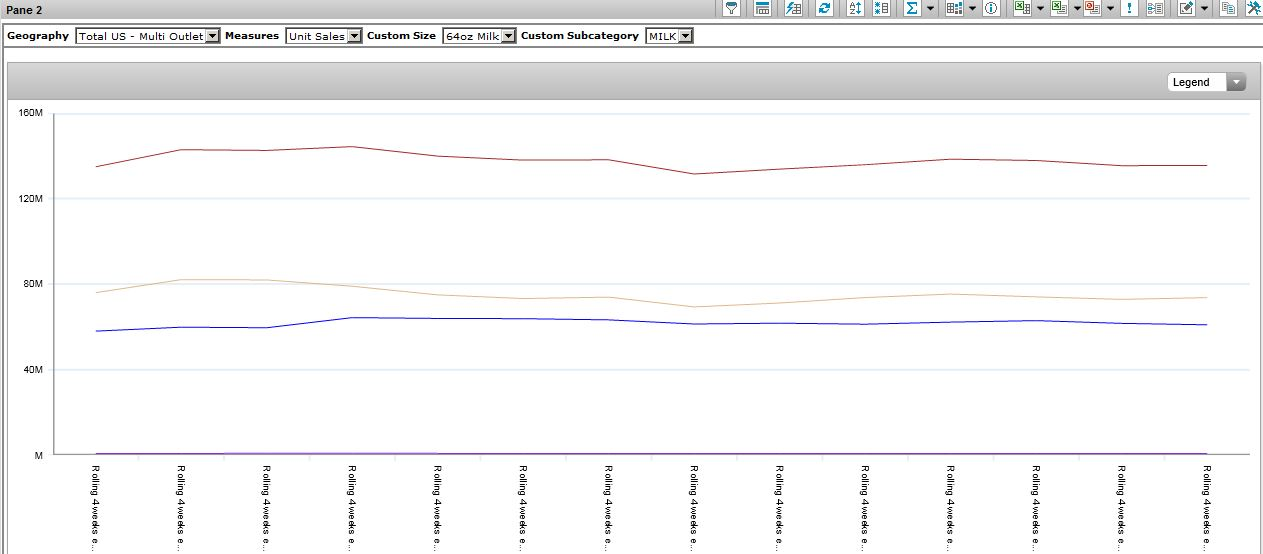Click the filter funnel icon

point(732,8)
